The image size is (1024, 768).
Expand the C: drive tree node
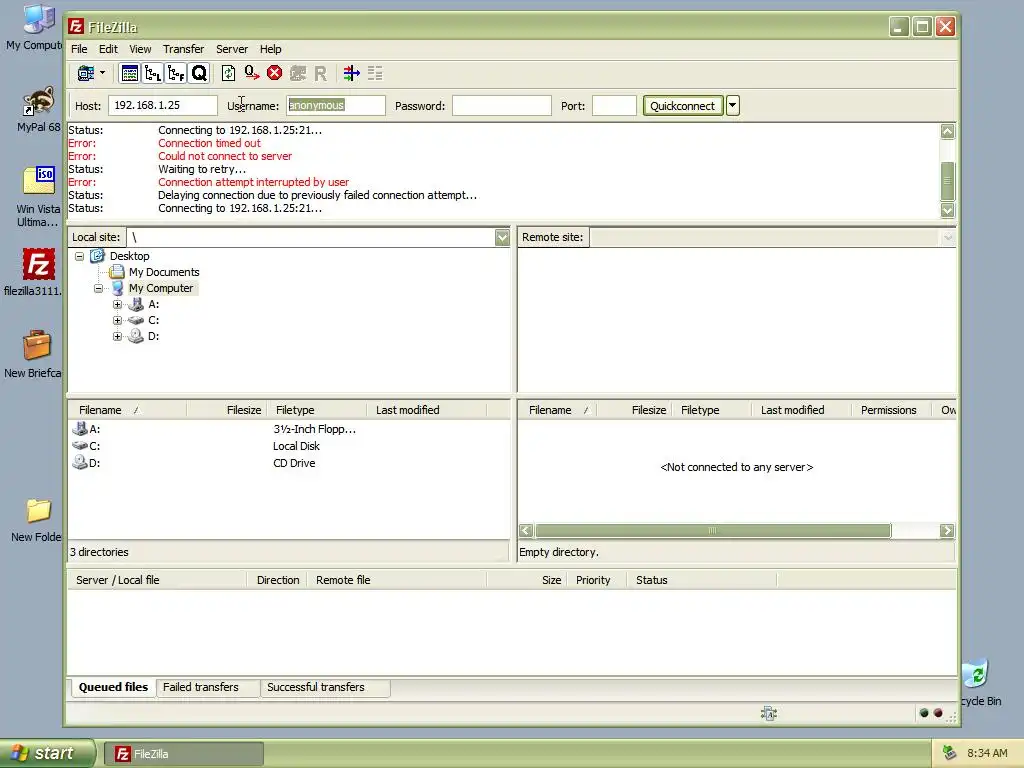point(117,320)
